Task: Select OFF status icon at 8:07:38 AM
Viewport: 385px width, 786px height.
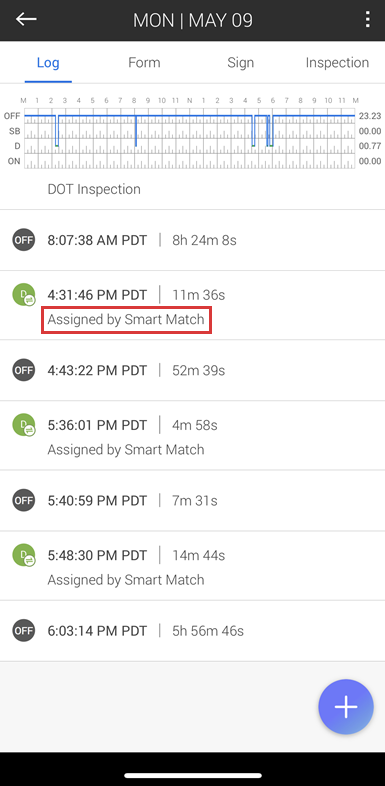Action: (x=24, y=240)
